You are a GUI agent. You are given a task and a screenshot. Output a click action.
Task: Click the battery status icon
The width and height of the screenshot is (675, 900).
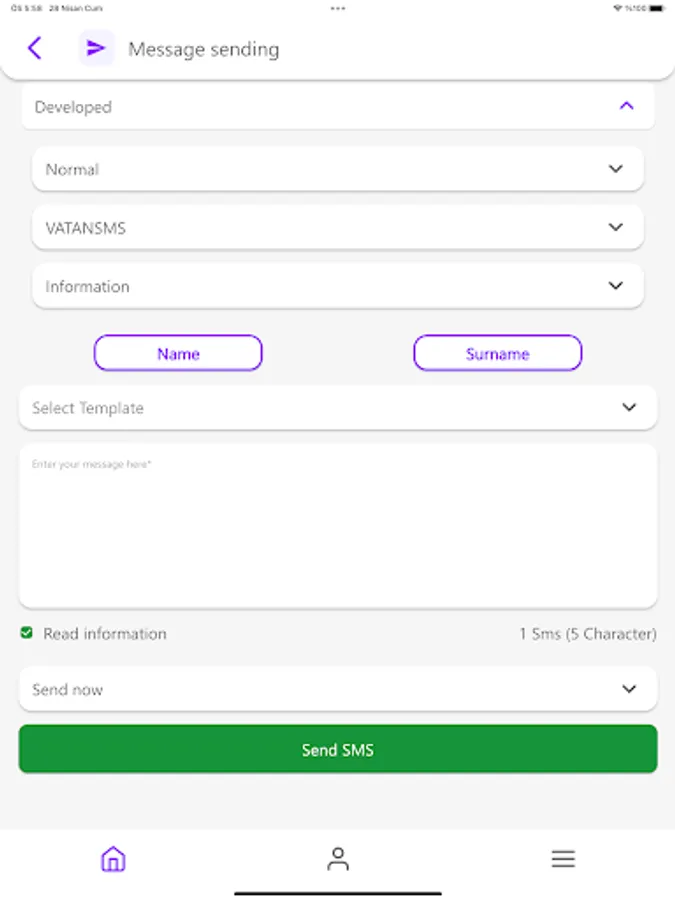656,8
